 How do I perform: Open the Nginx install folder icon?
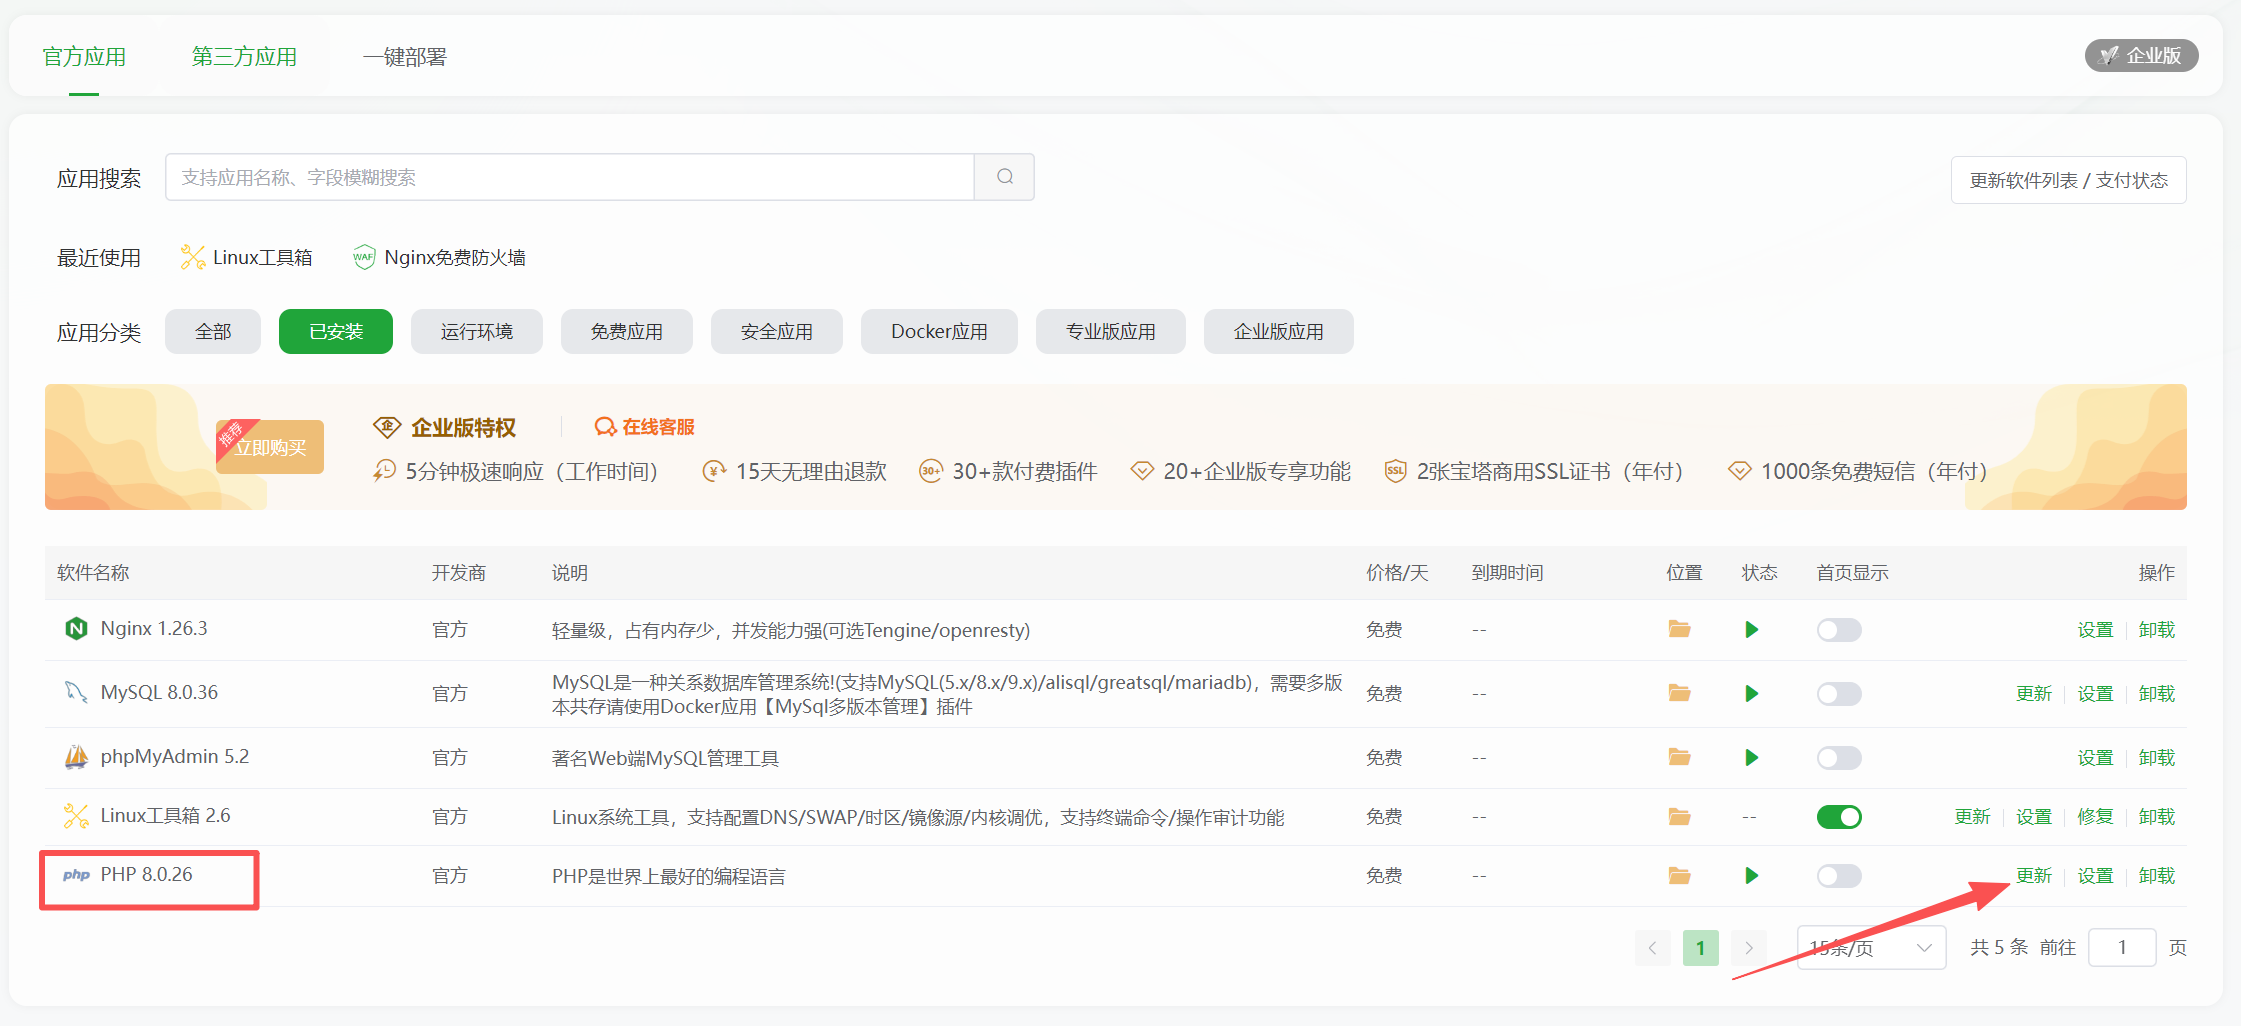tap(1679, 629)
